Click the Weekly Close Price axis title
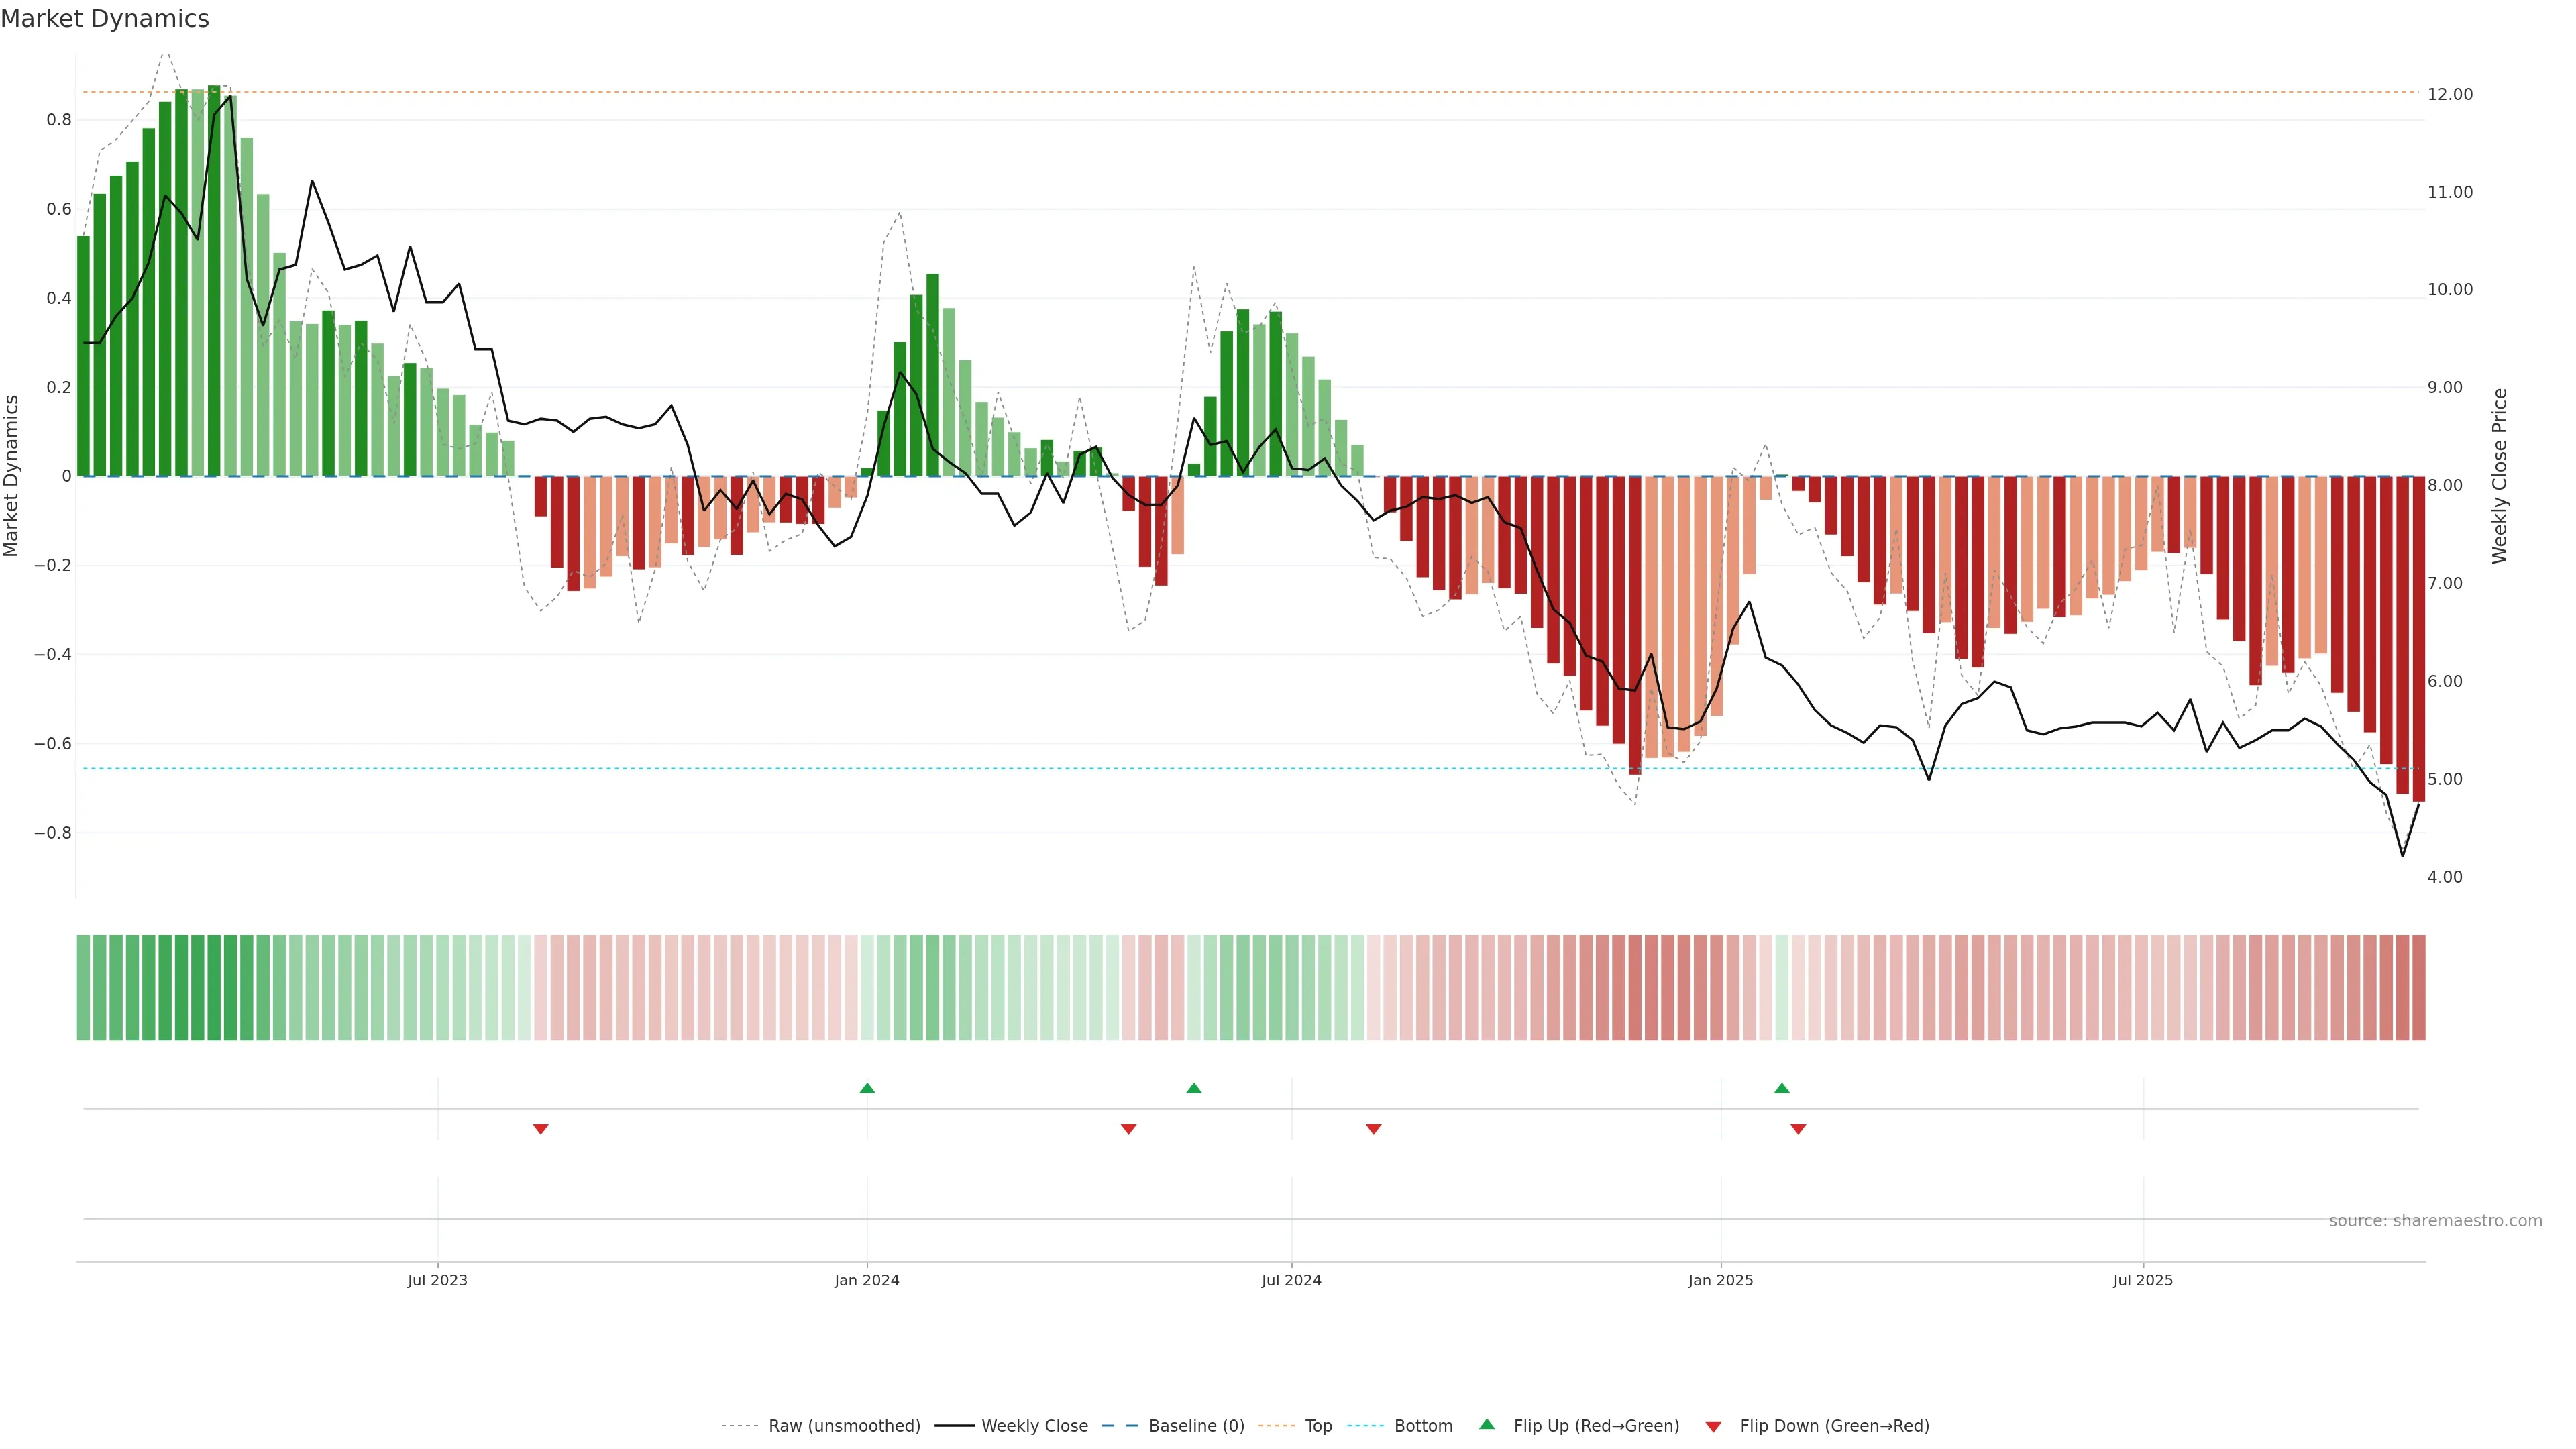 tap(2499, 476)
